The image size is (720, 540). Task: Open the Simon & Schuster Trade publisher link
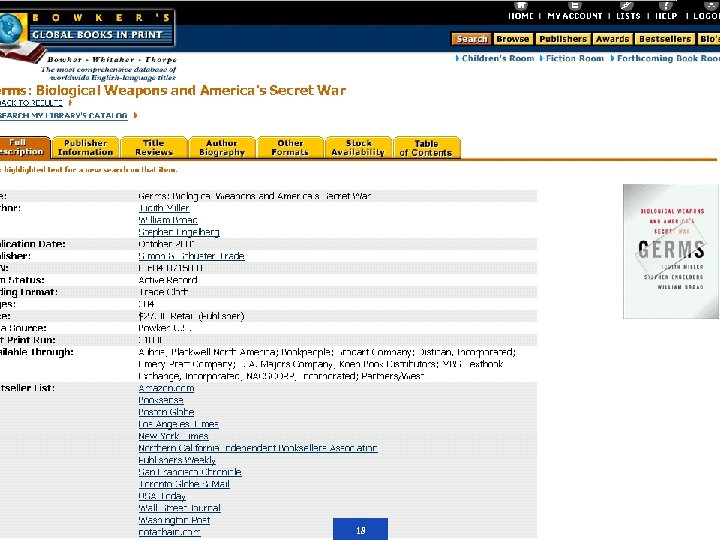[x=191, y=256]
